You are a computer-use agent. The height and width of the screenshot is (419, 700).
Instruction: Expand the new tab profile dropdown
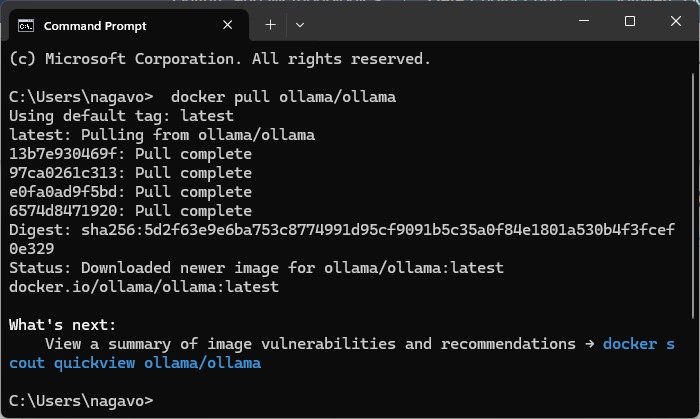[x=300, y=24]
